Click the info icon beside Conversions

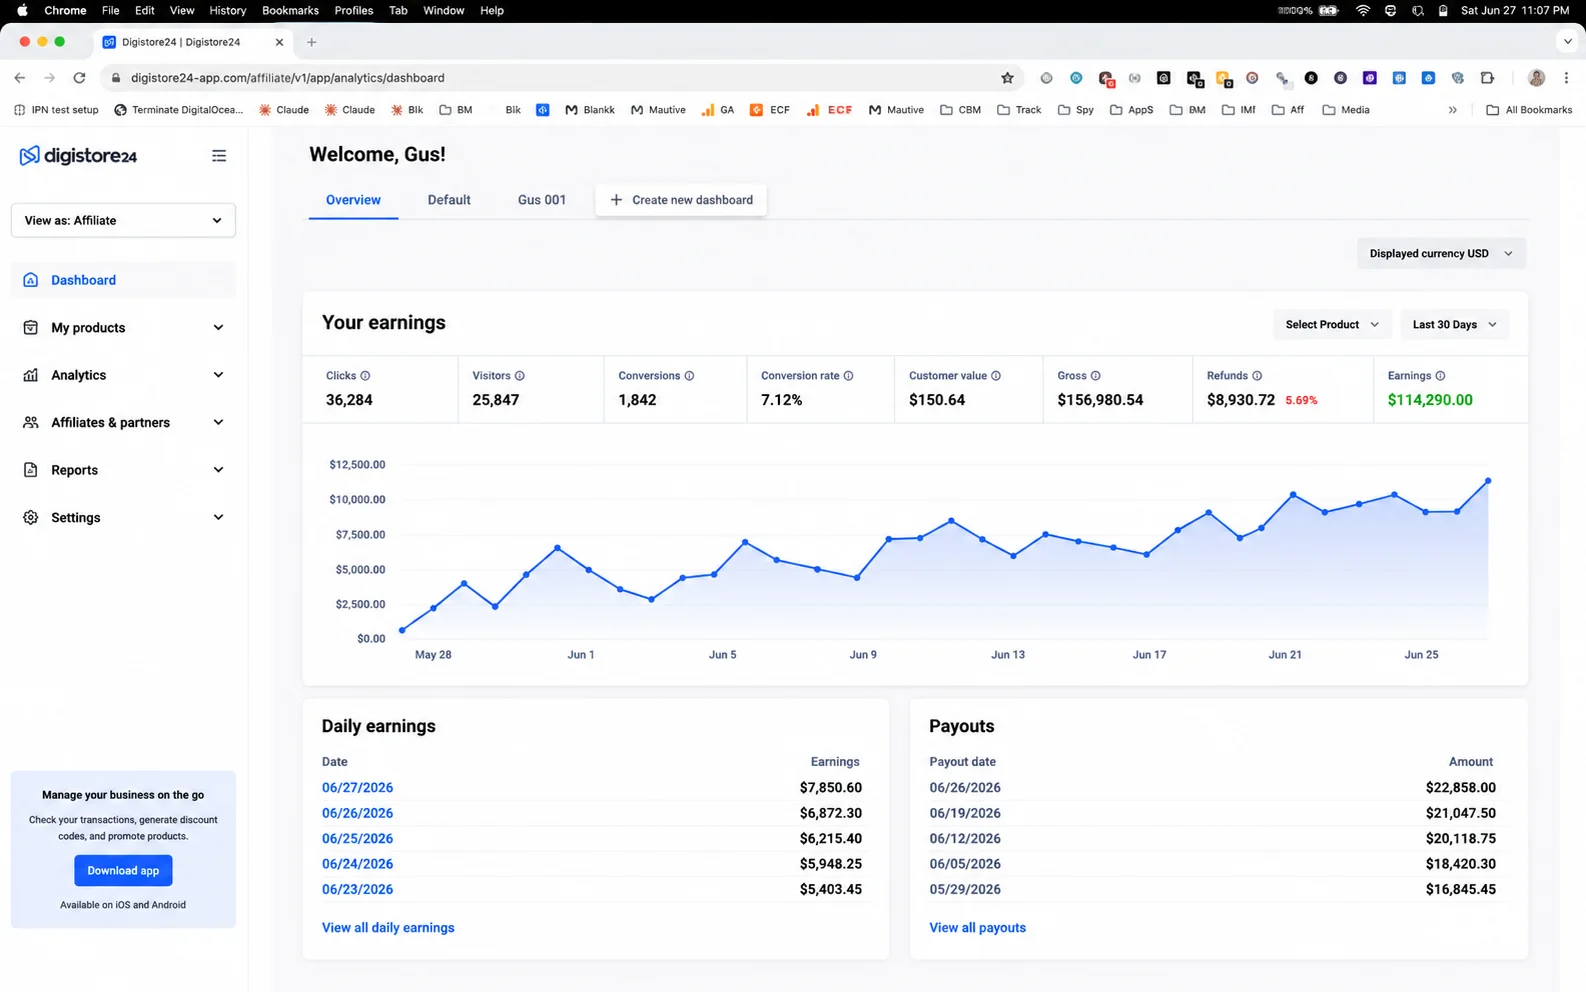click(x=689, y=376)
